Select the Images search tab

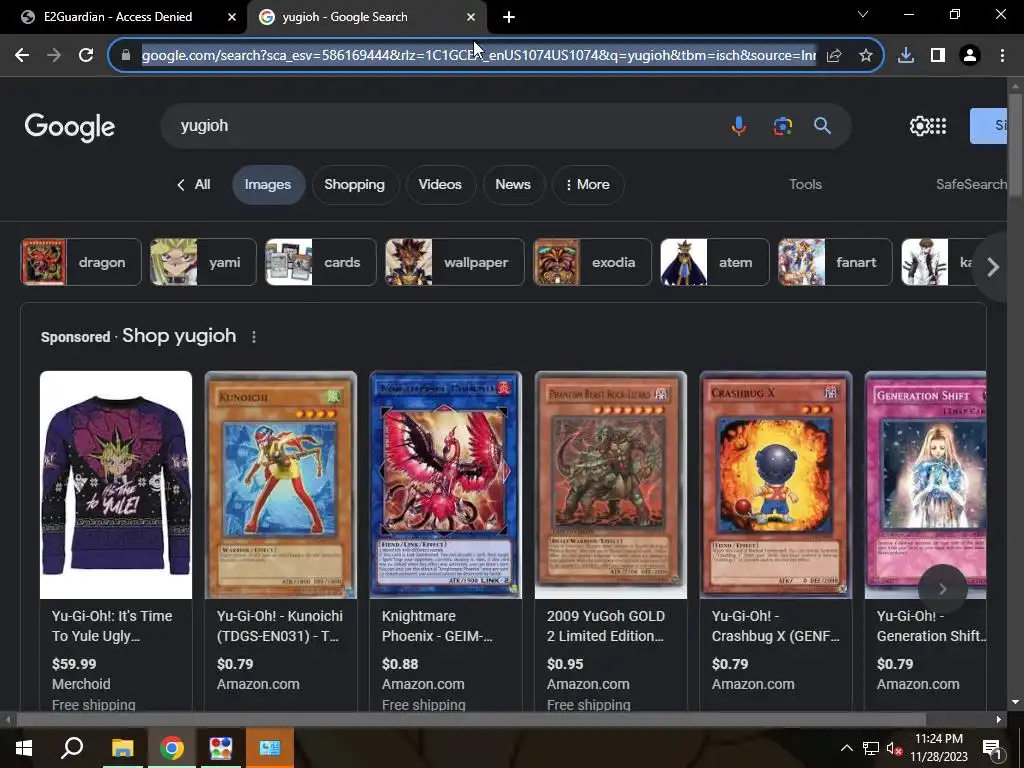tap(268, 185)
